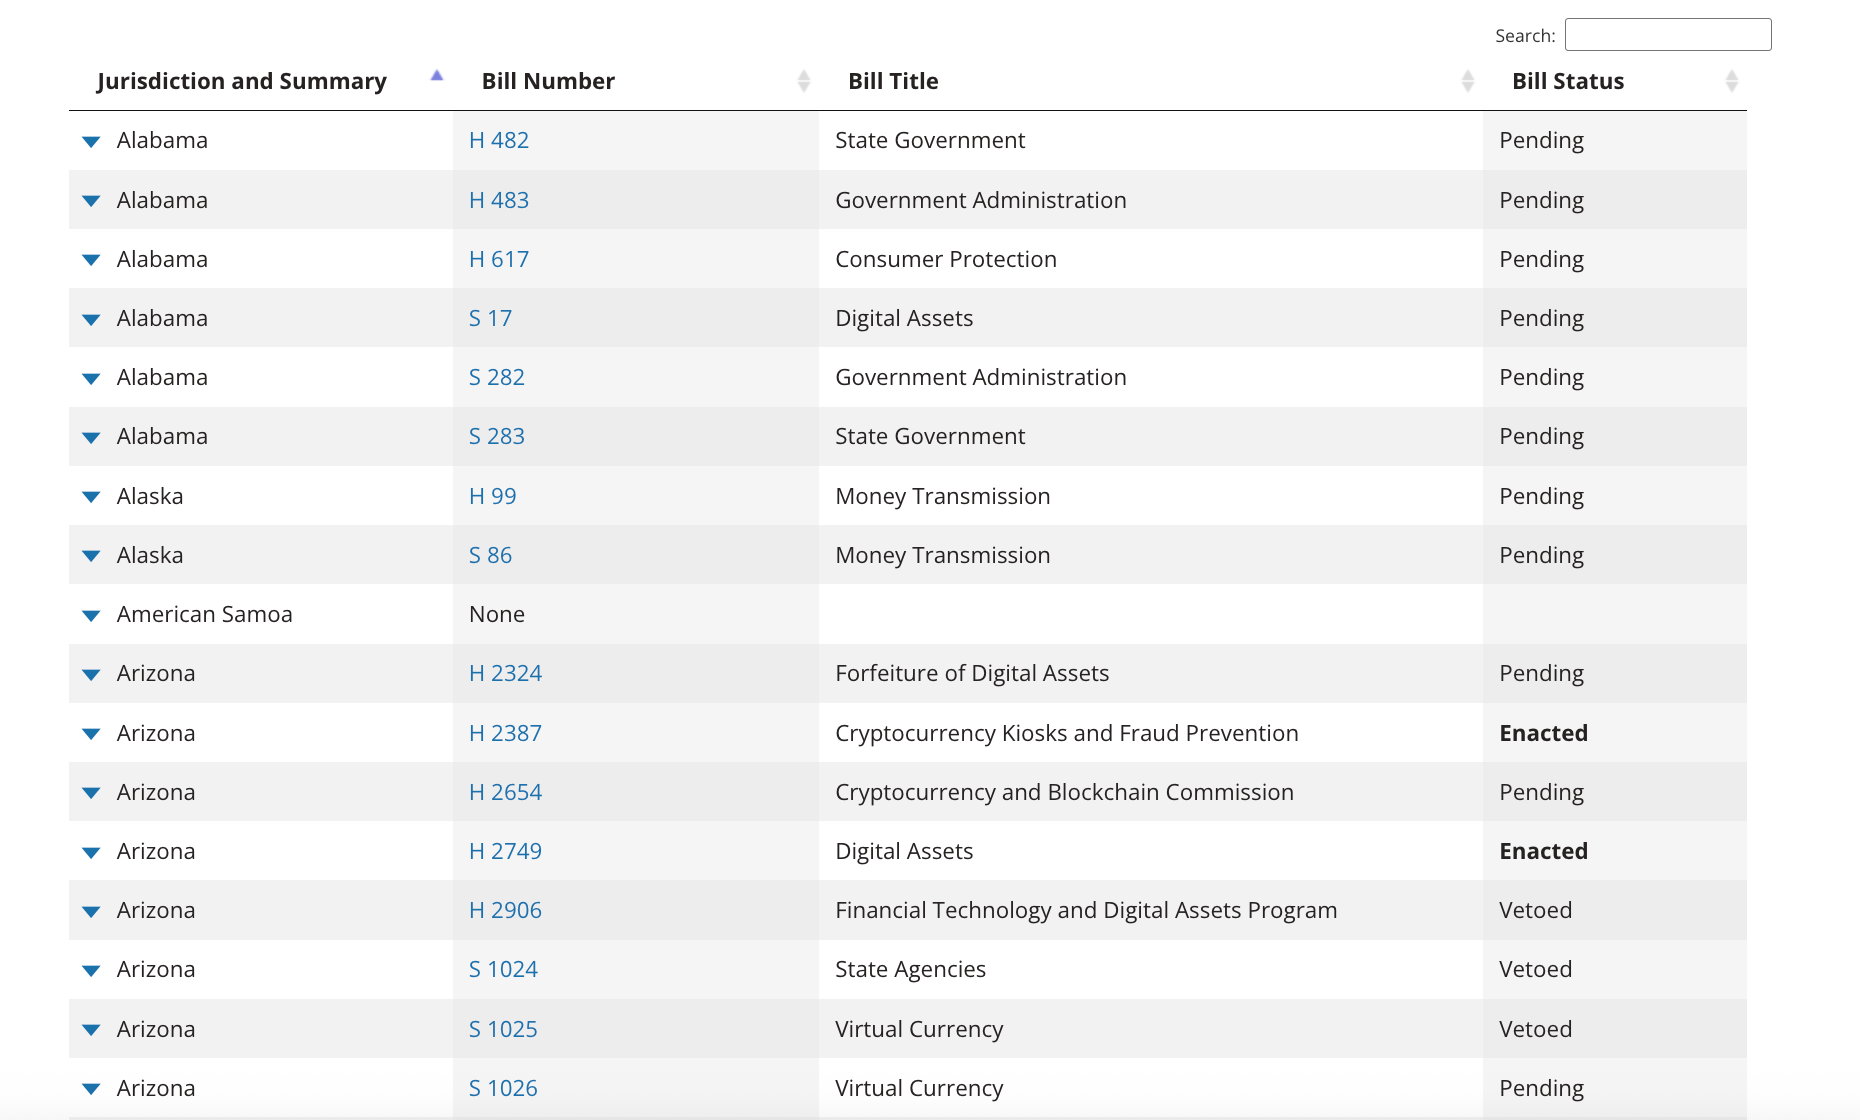Open bill link H 483

[499, 200]
